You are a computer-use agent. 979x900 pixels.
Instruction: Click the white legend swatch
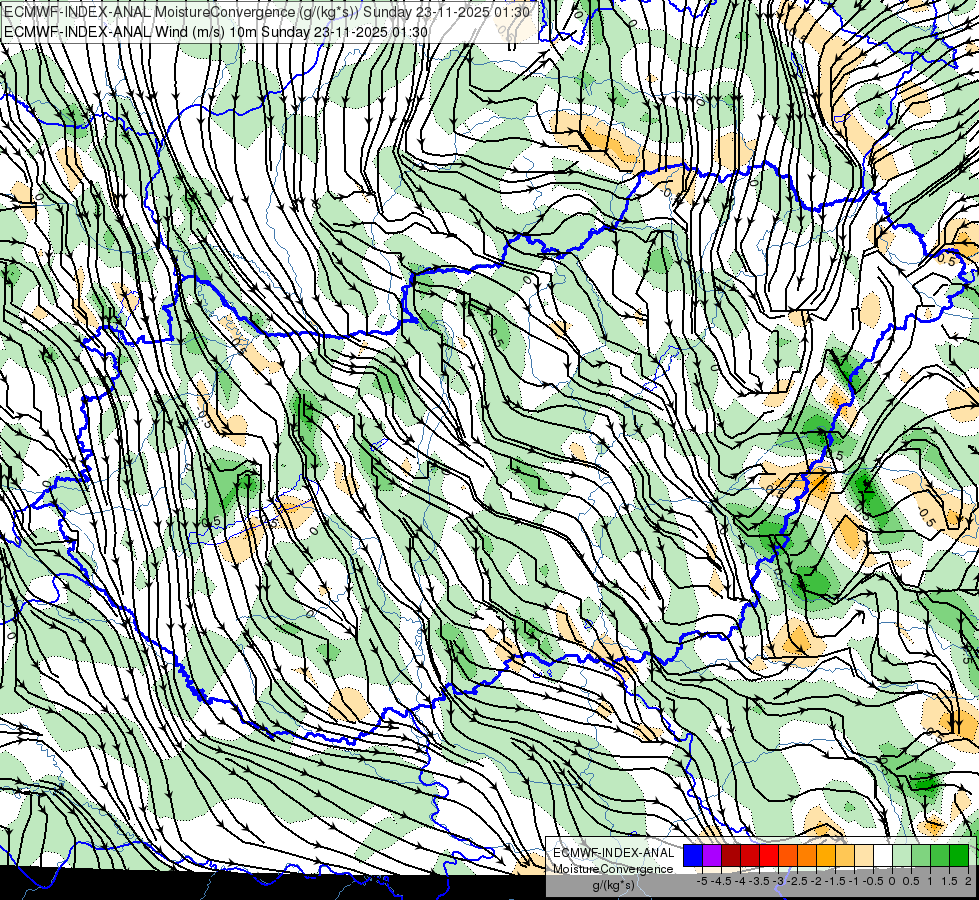(883, 855)
